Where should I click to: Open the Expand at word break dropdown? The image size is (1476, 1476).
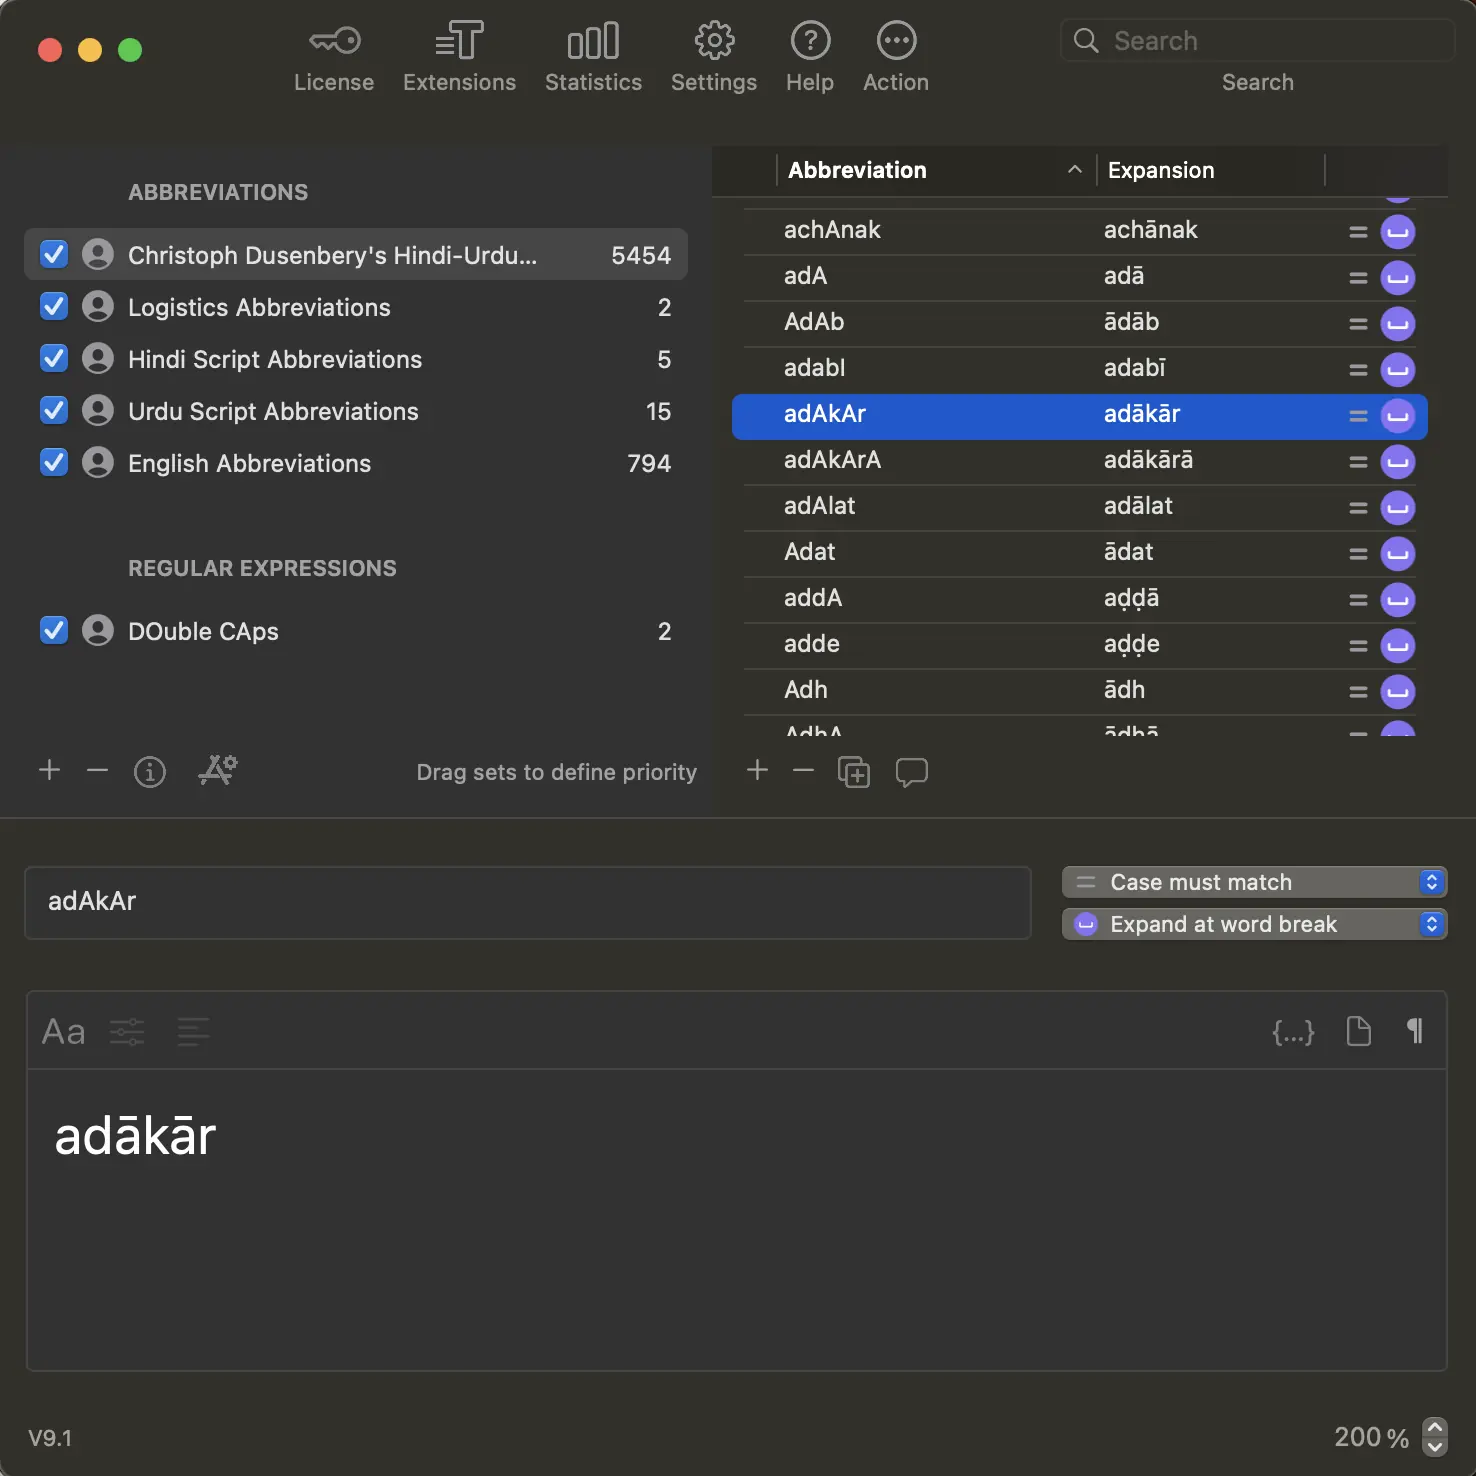(x=1254, y=924)
